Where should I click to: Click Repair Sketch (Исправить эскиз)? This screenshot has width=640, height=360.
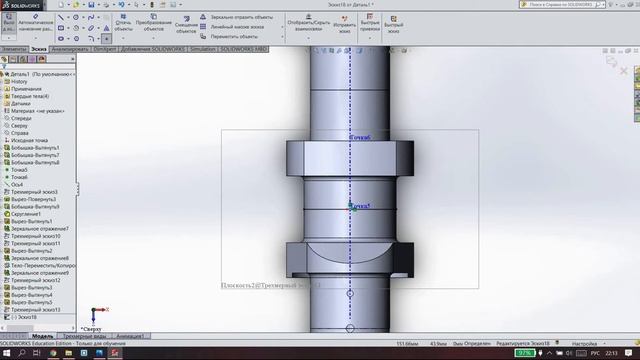[x=344, y=24]
